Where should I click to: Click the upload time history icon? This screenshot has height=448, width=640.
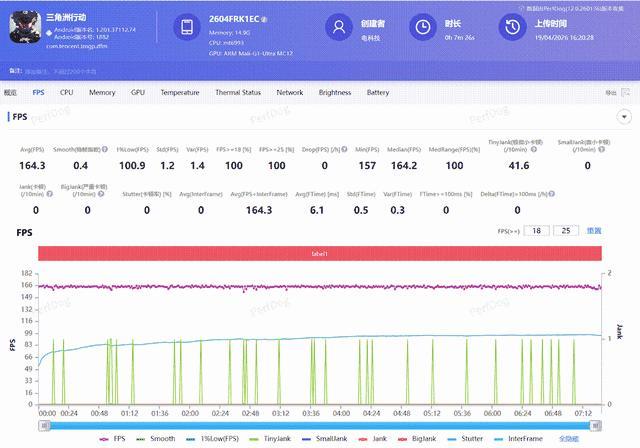[x=513, y=27]
